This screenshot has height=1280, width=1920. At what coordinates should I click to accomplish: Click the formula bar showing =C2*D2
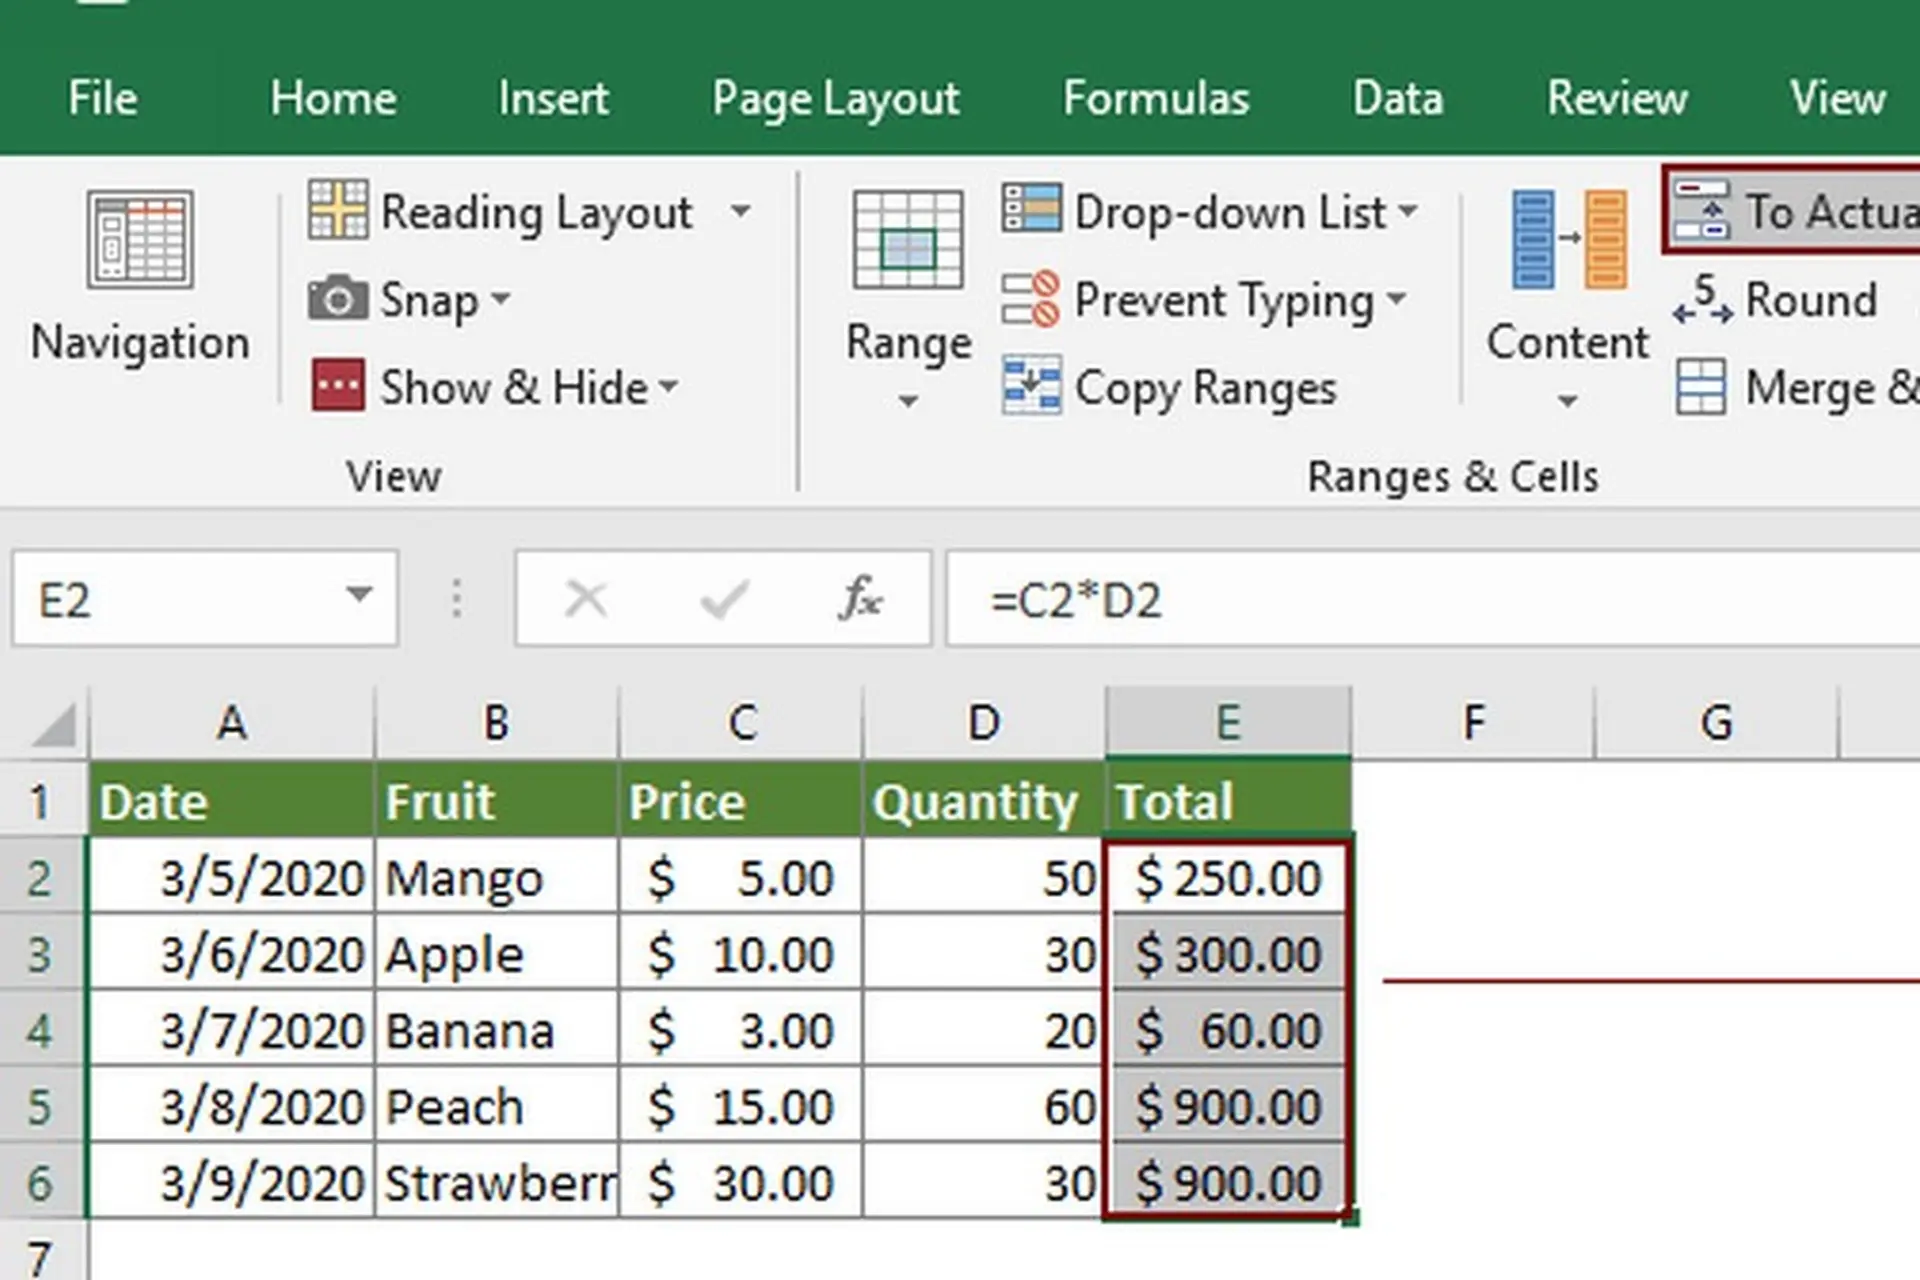click(1433, 599)
